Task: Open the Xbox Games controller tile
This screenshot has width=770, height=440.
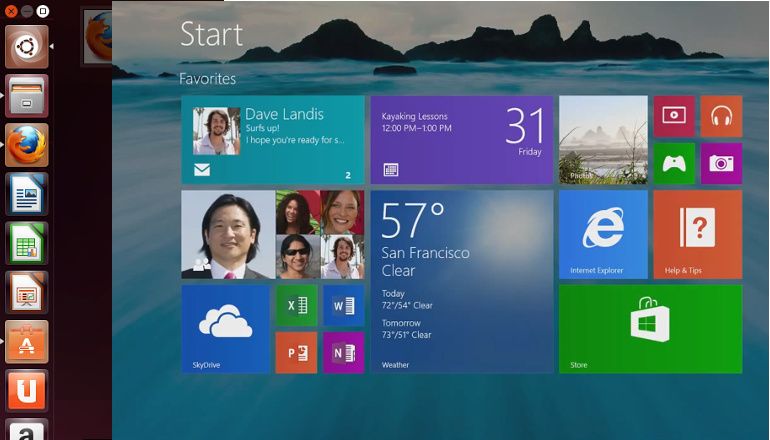Action: pos(674,163)
